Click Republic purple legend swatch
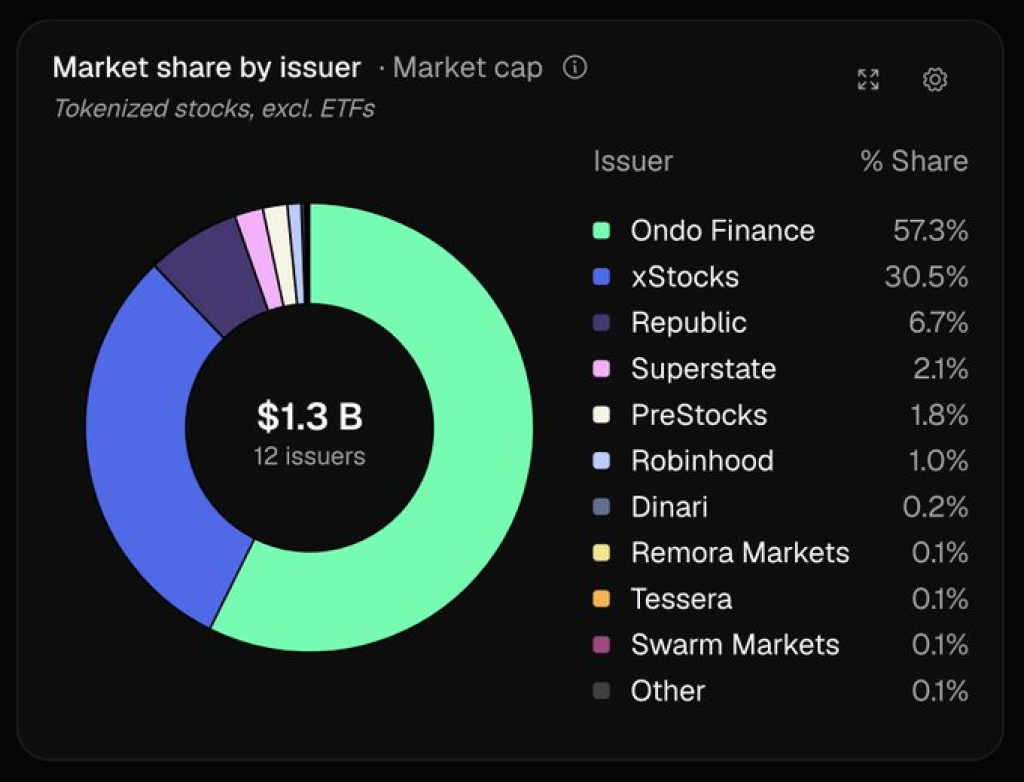This screenshot has width=1024, height=782. [x=601, y=323]
